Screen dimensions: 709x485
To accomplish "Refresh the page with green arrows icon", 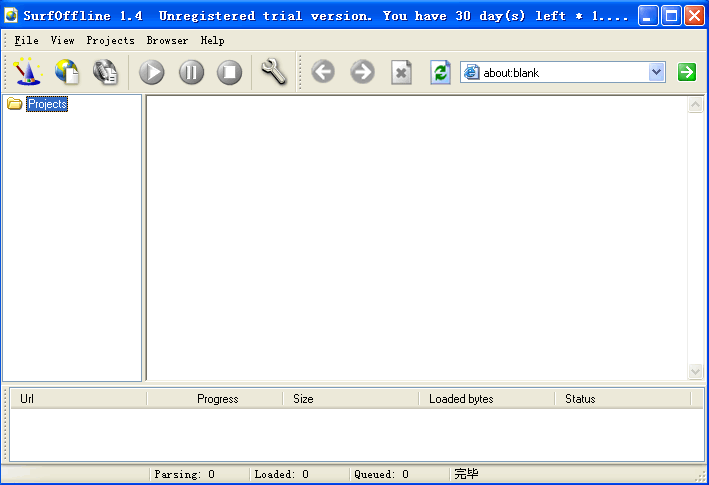I will click(x=440, y=72).
